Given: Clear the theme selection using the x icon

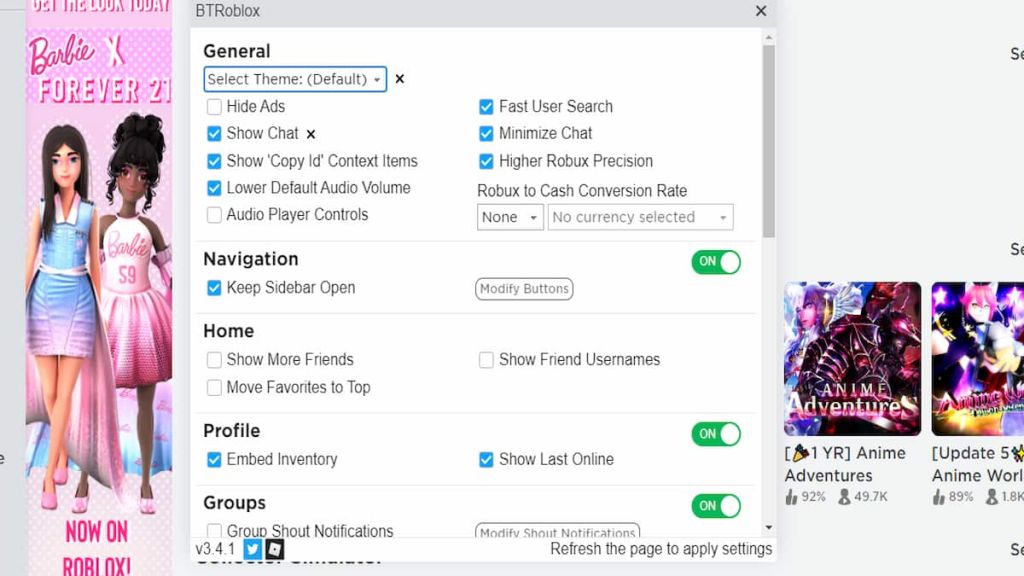Looking at the screenshot, I should [x=399, y=78].
